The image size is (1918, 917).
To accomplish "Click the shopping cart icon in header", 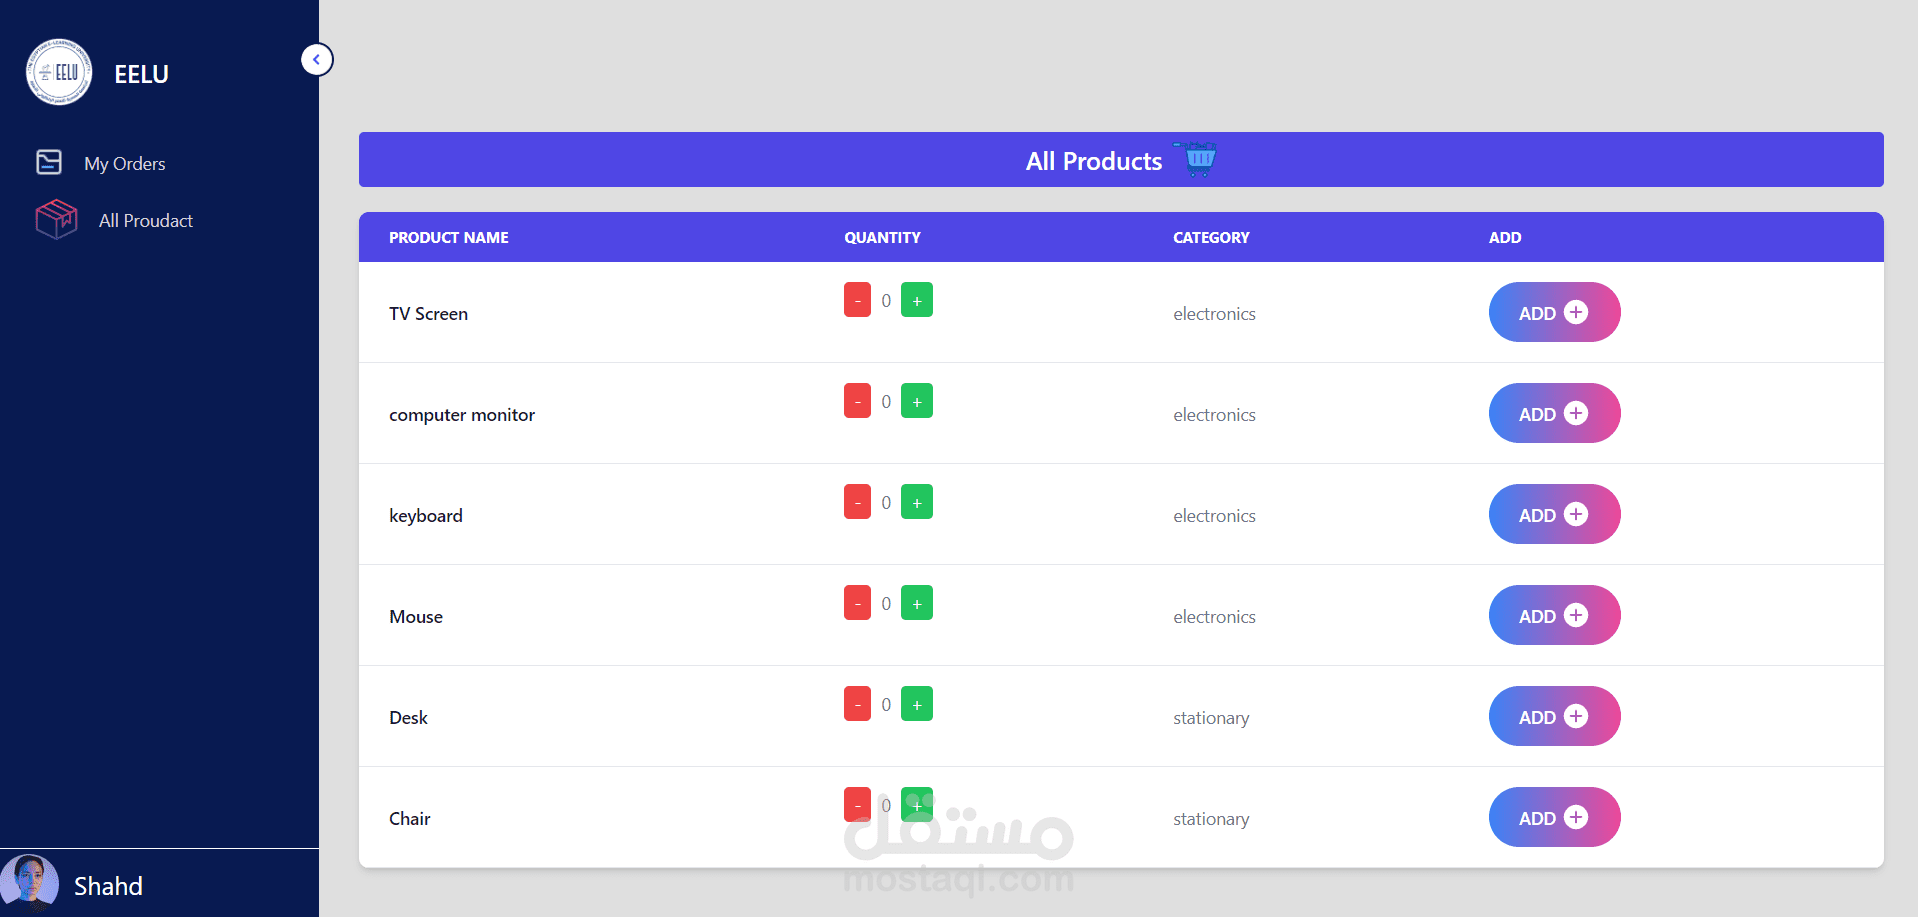I will pos(1199,159).
